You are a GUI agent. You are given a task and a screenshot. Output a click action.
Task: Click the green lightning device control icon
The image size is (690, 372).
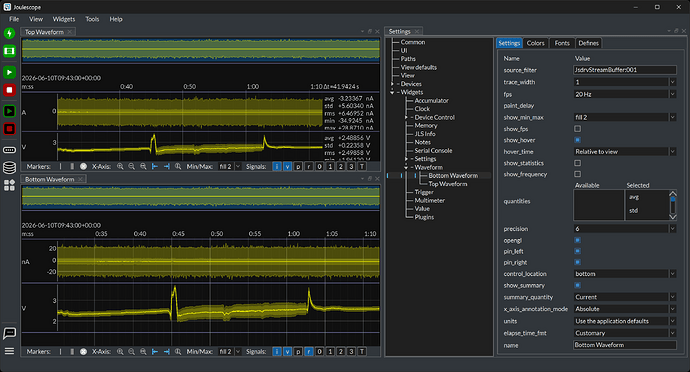click(x=9, y=33)
